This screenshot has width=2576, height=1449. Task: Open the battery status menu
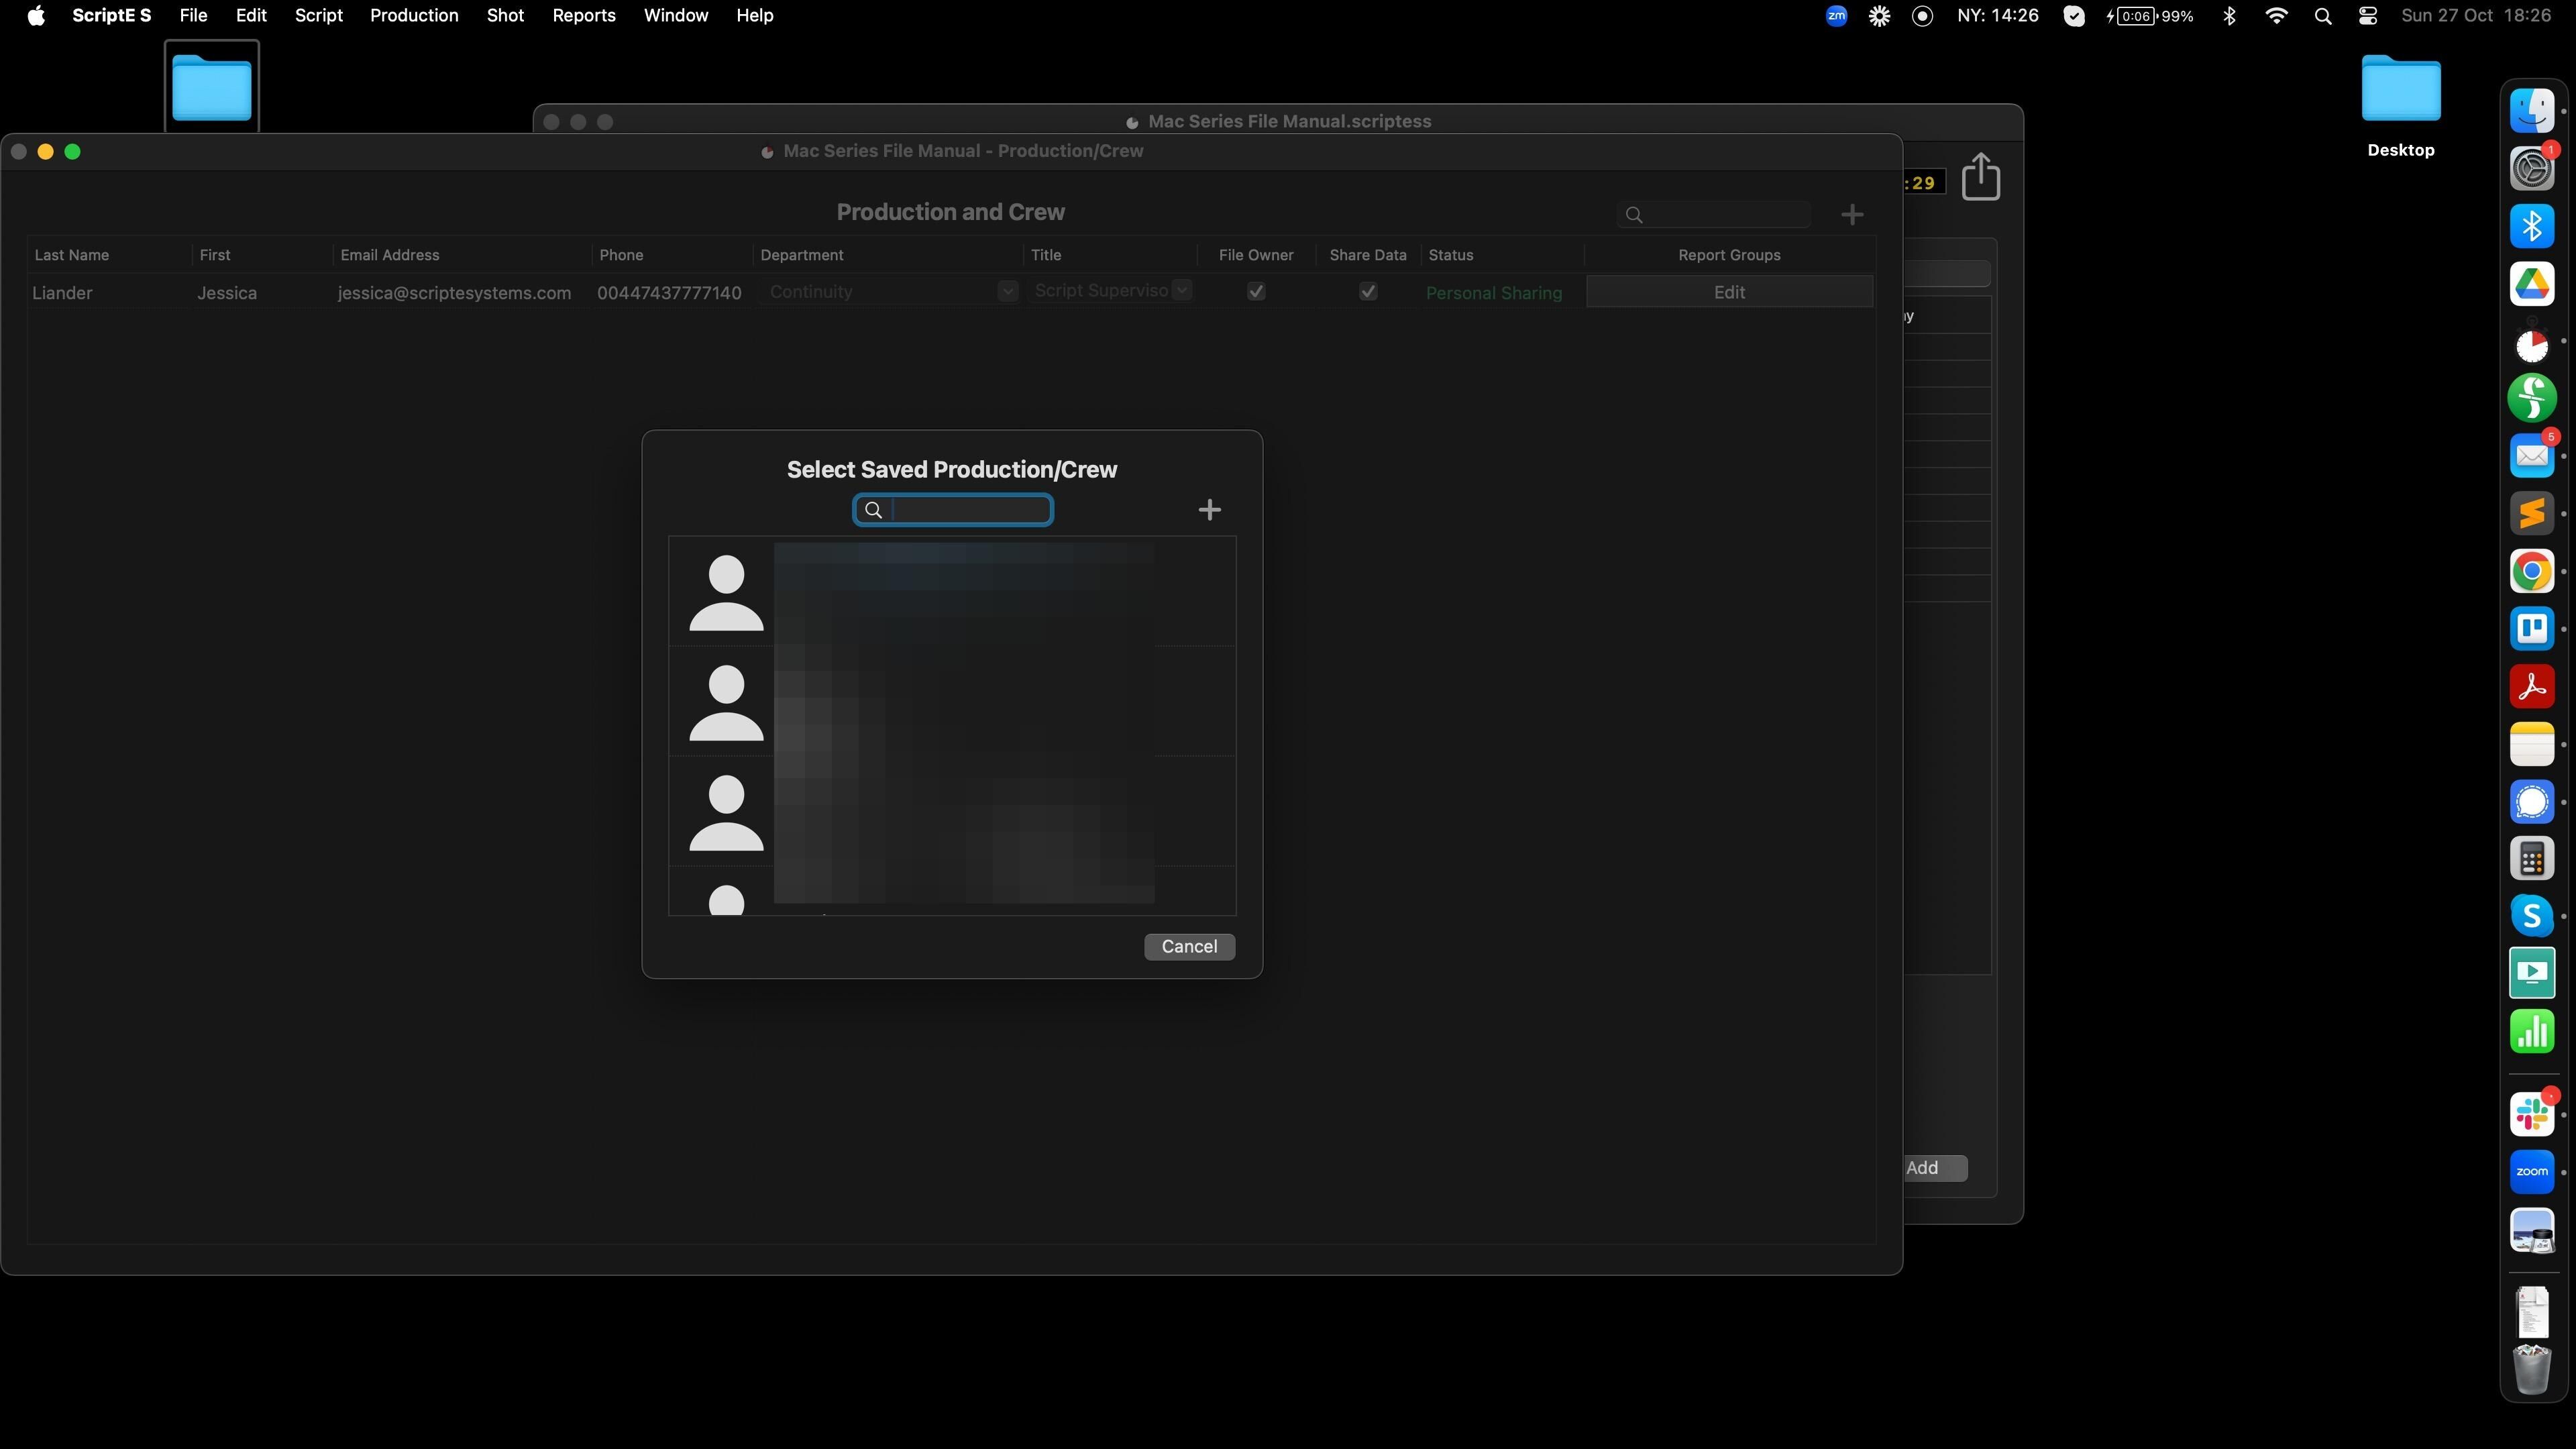pos(2148,16)
